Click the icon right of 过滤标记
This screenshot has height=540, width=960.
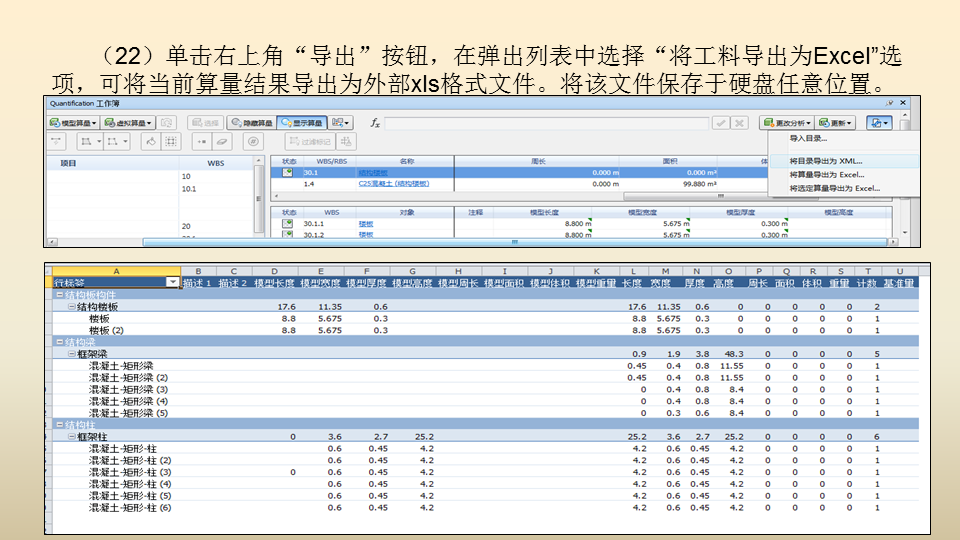pos(347,141)
